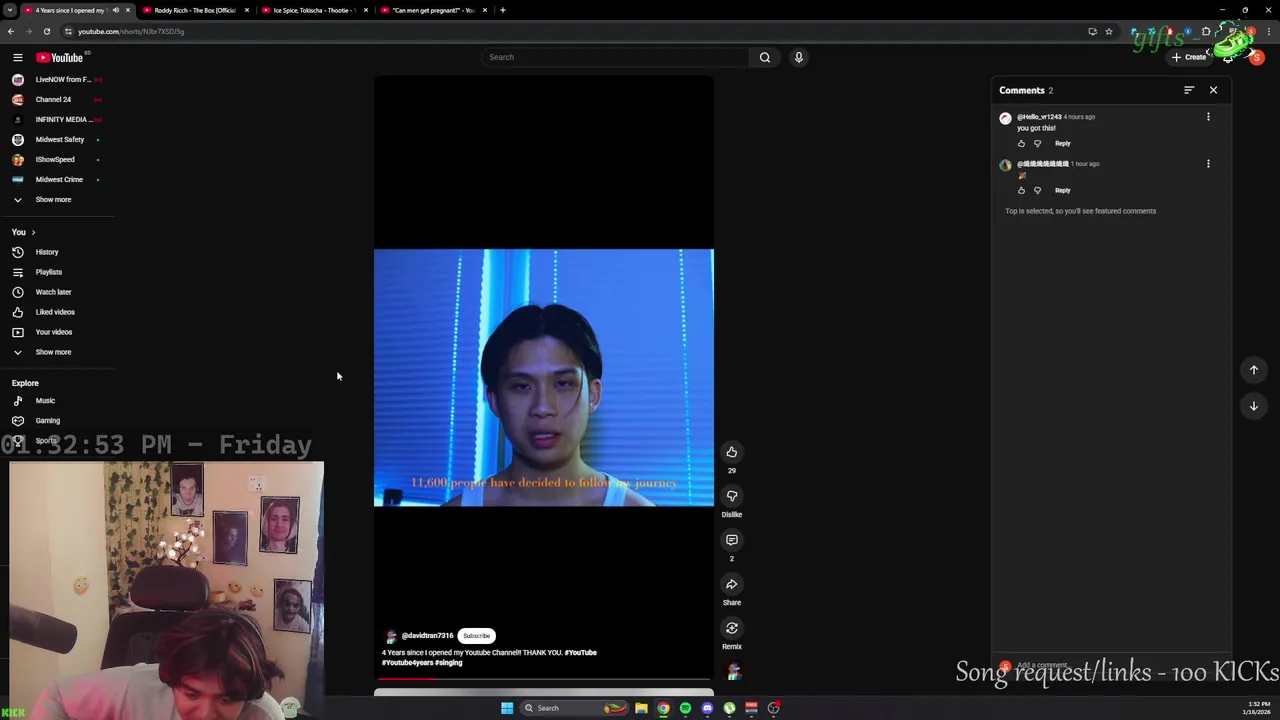Dislike the "you got this!" comment
The height and width of the screenshot is (720, 1280).
point(1037,144)
